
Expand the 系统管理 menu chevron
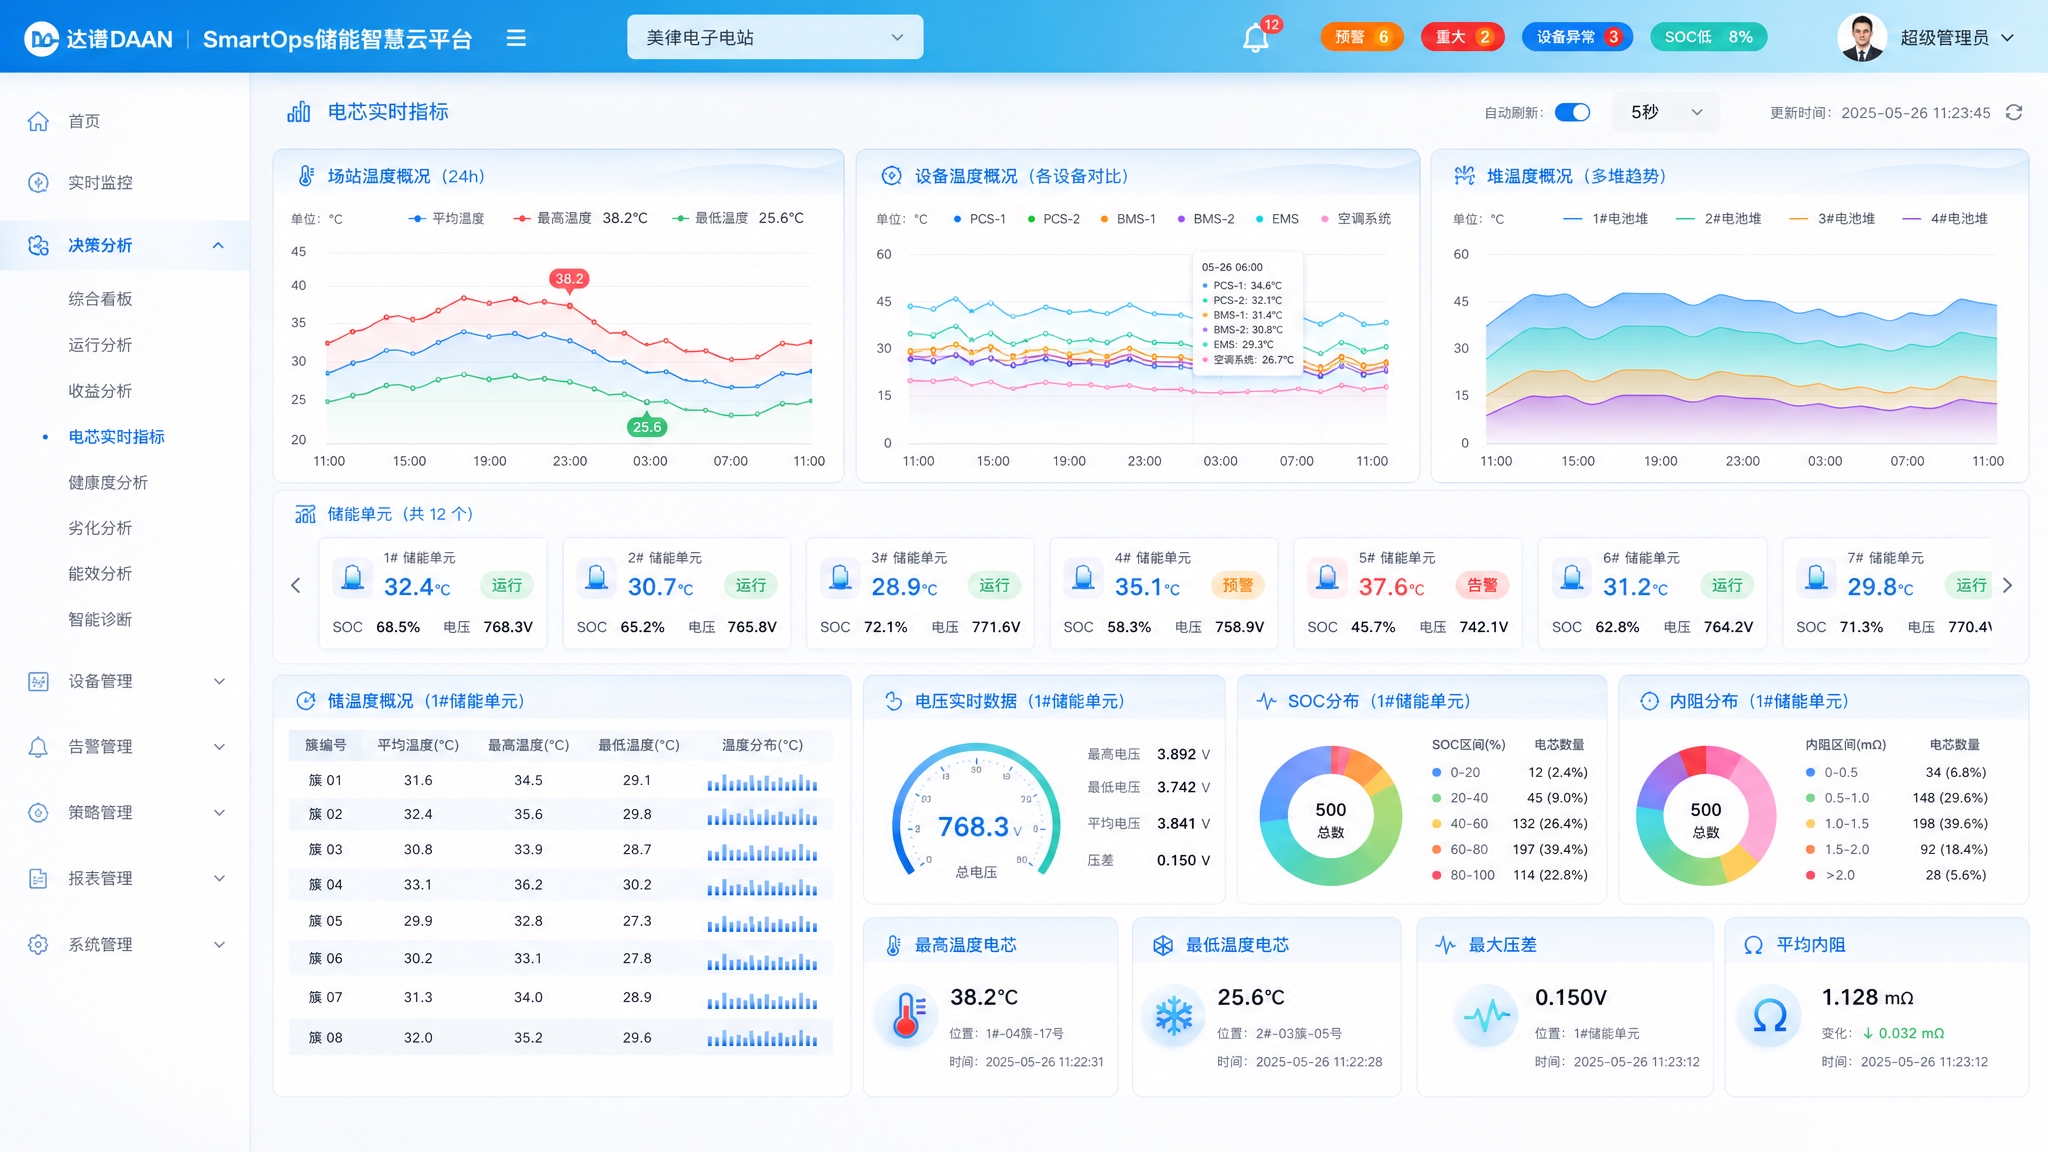[219, 944]
